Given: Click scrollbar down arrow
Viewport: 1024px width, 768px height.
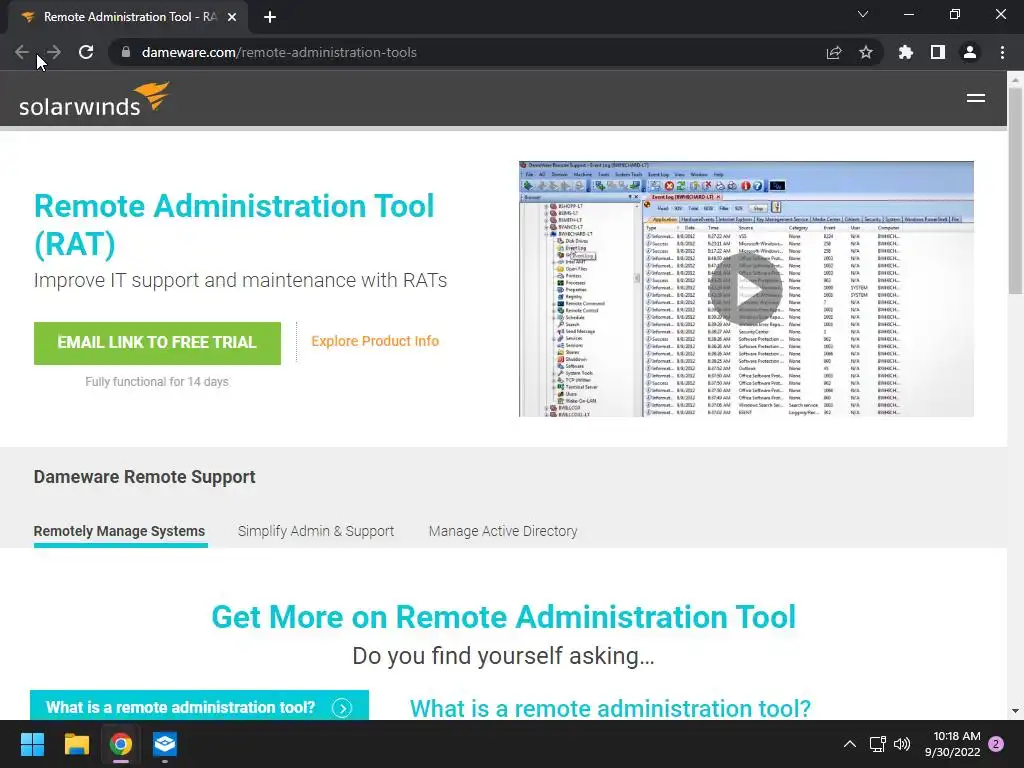Looking at the screenshot, I should 1015,711.
